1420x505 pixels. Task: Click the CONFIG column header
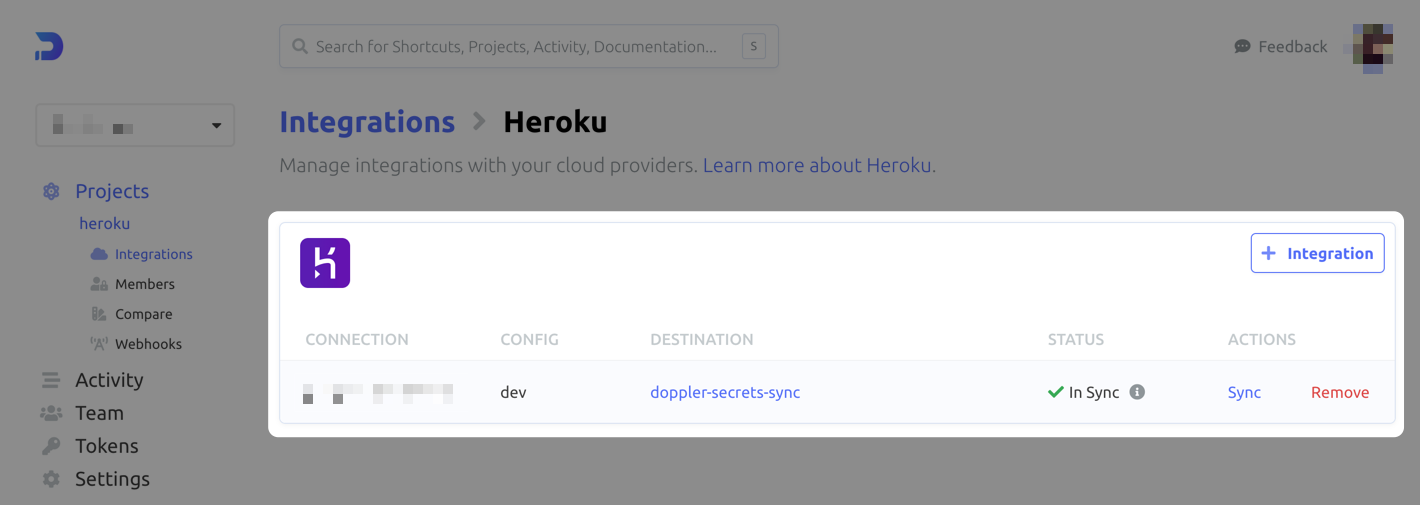pyautogui.click(x=529, y=339)
